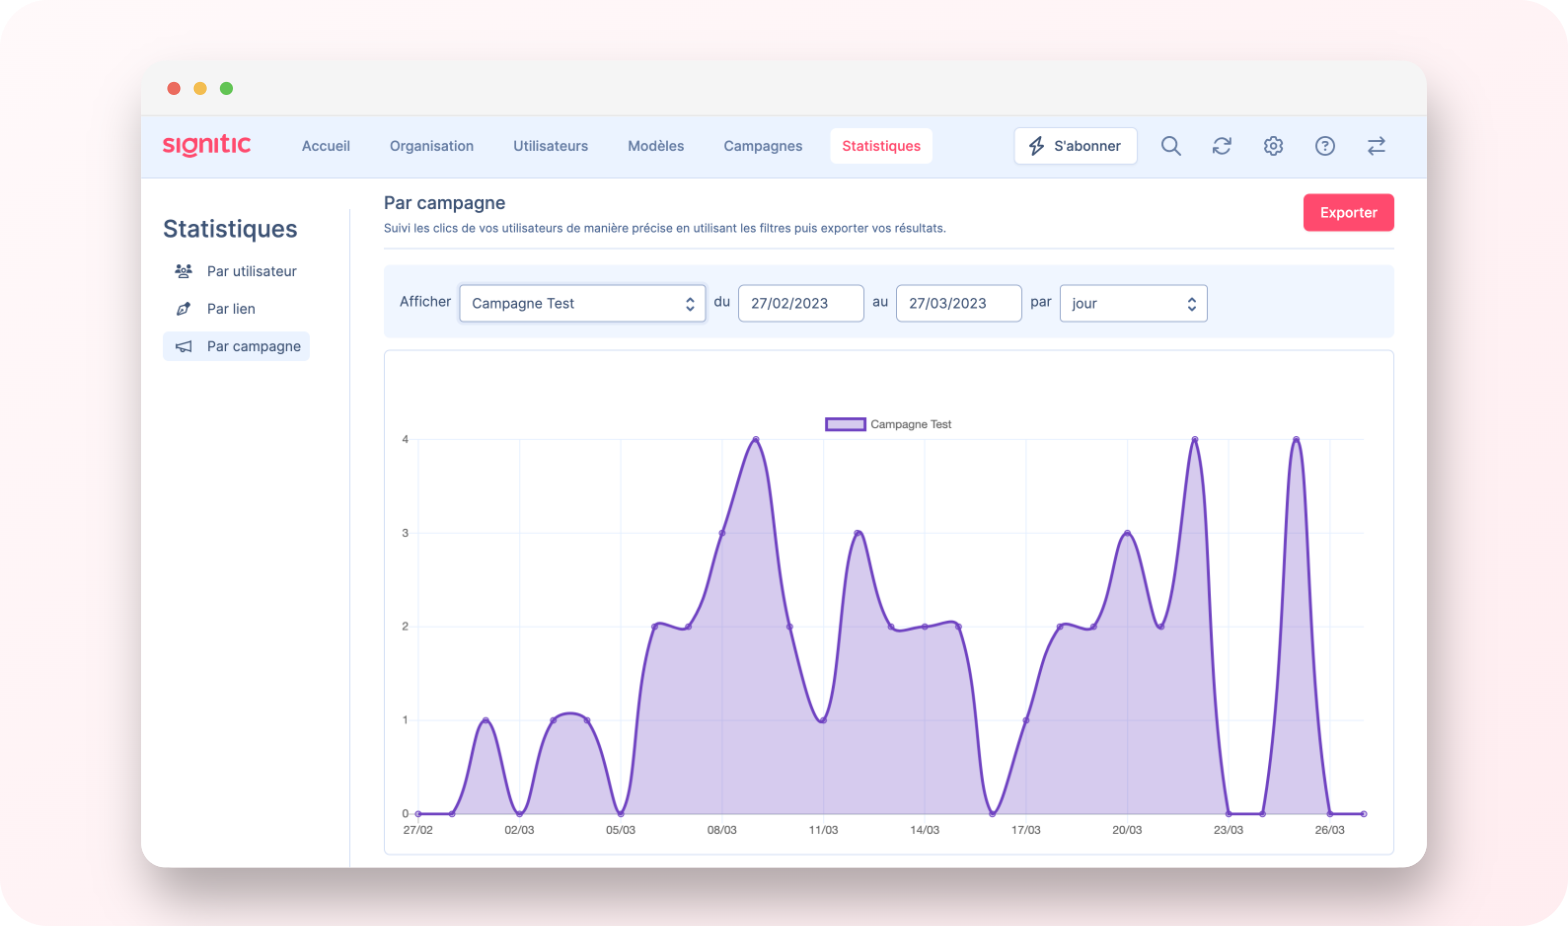The height and width of the screenshot is (926, 1568).
Task: Click the link icon beside Par lien
Action: click(x=183, y=309)
